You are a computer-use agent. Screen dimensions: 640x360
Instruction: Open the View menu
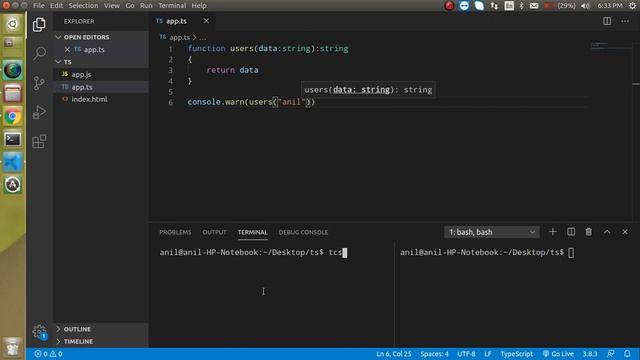[111, 6]
